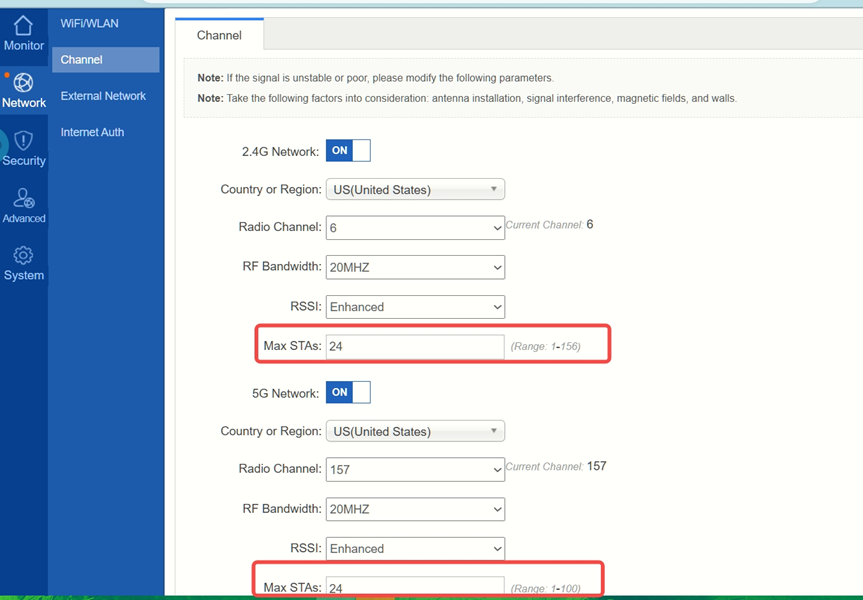Open the 5G RF Bandwidth dropdown
Image resolution: width=863 pixels, height=600 pixels.
point(415,509)
